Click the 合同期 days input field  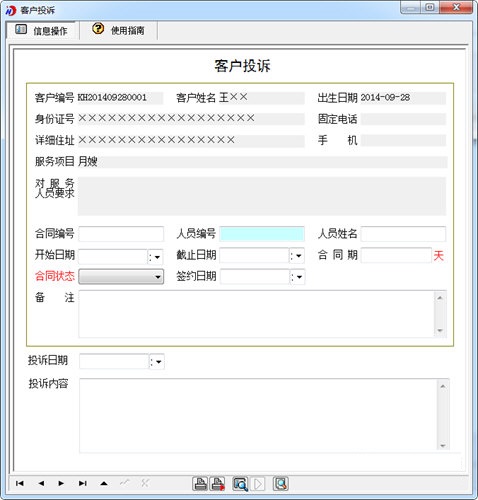tap(396, 255)
